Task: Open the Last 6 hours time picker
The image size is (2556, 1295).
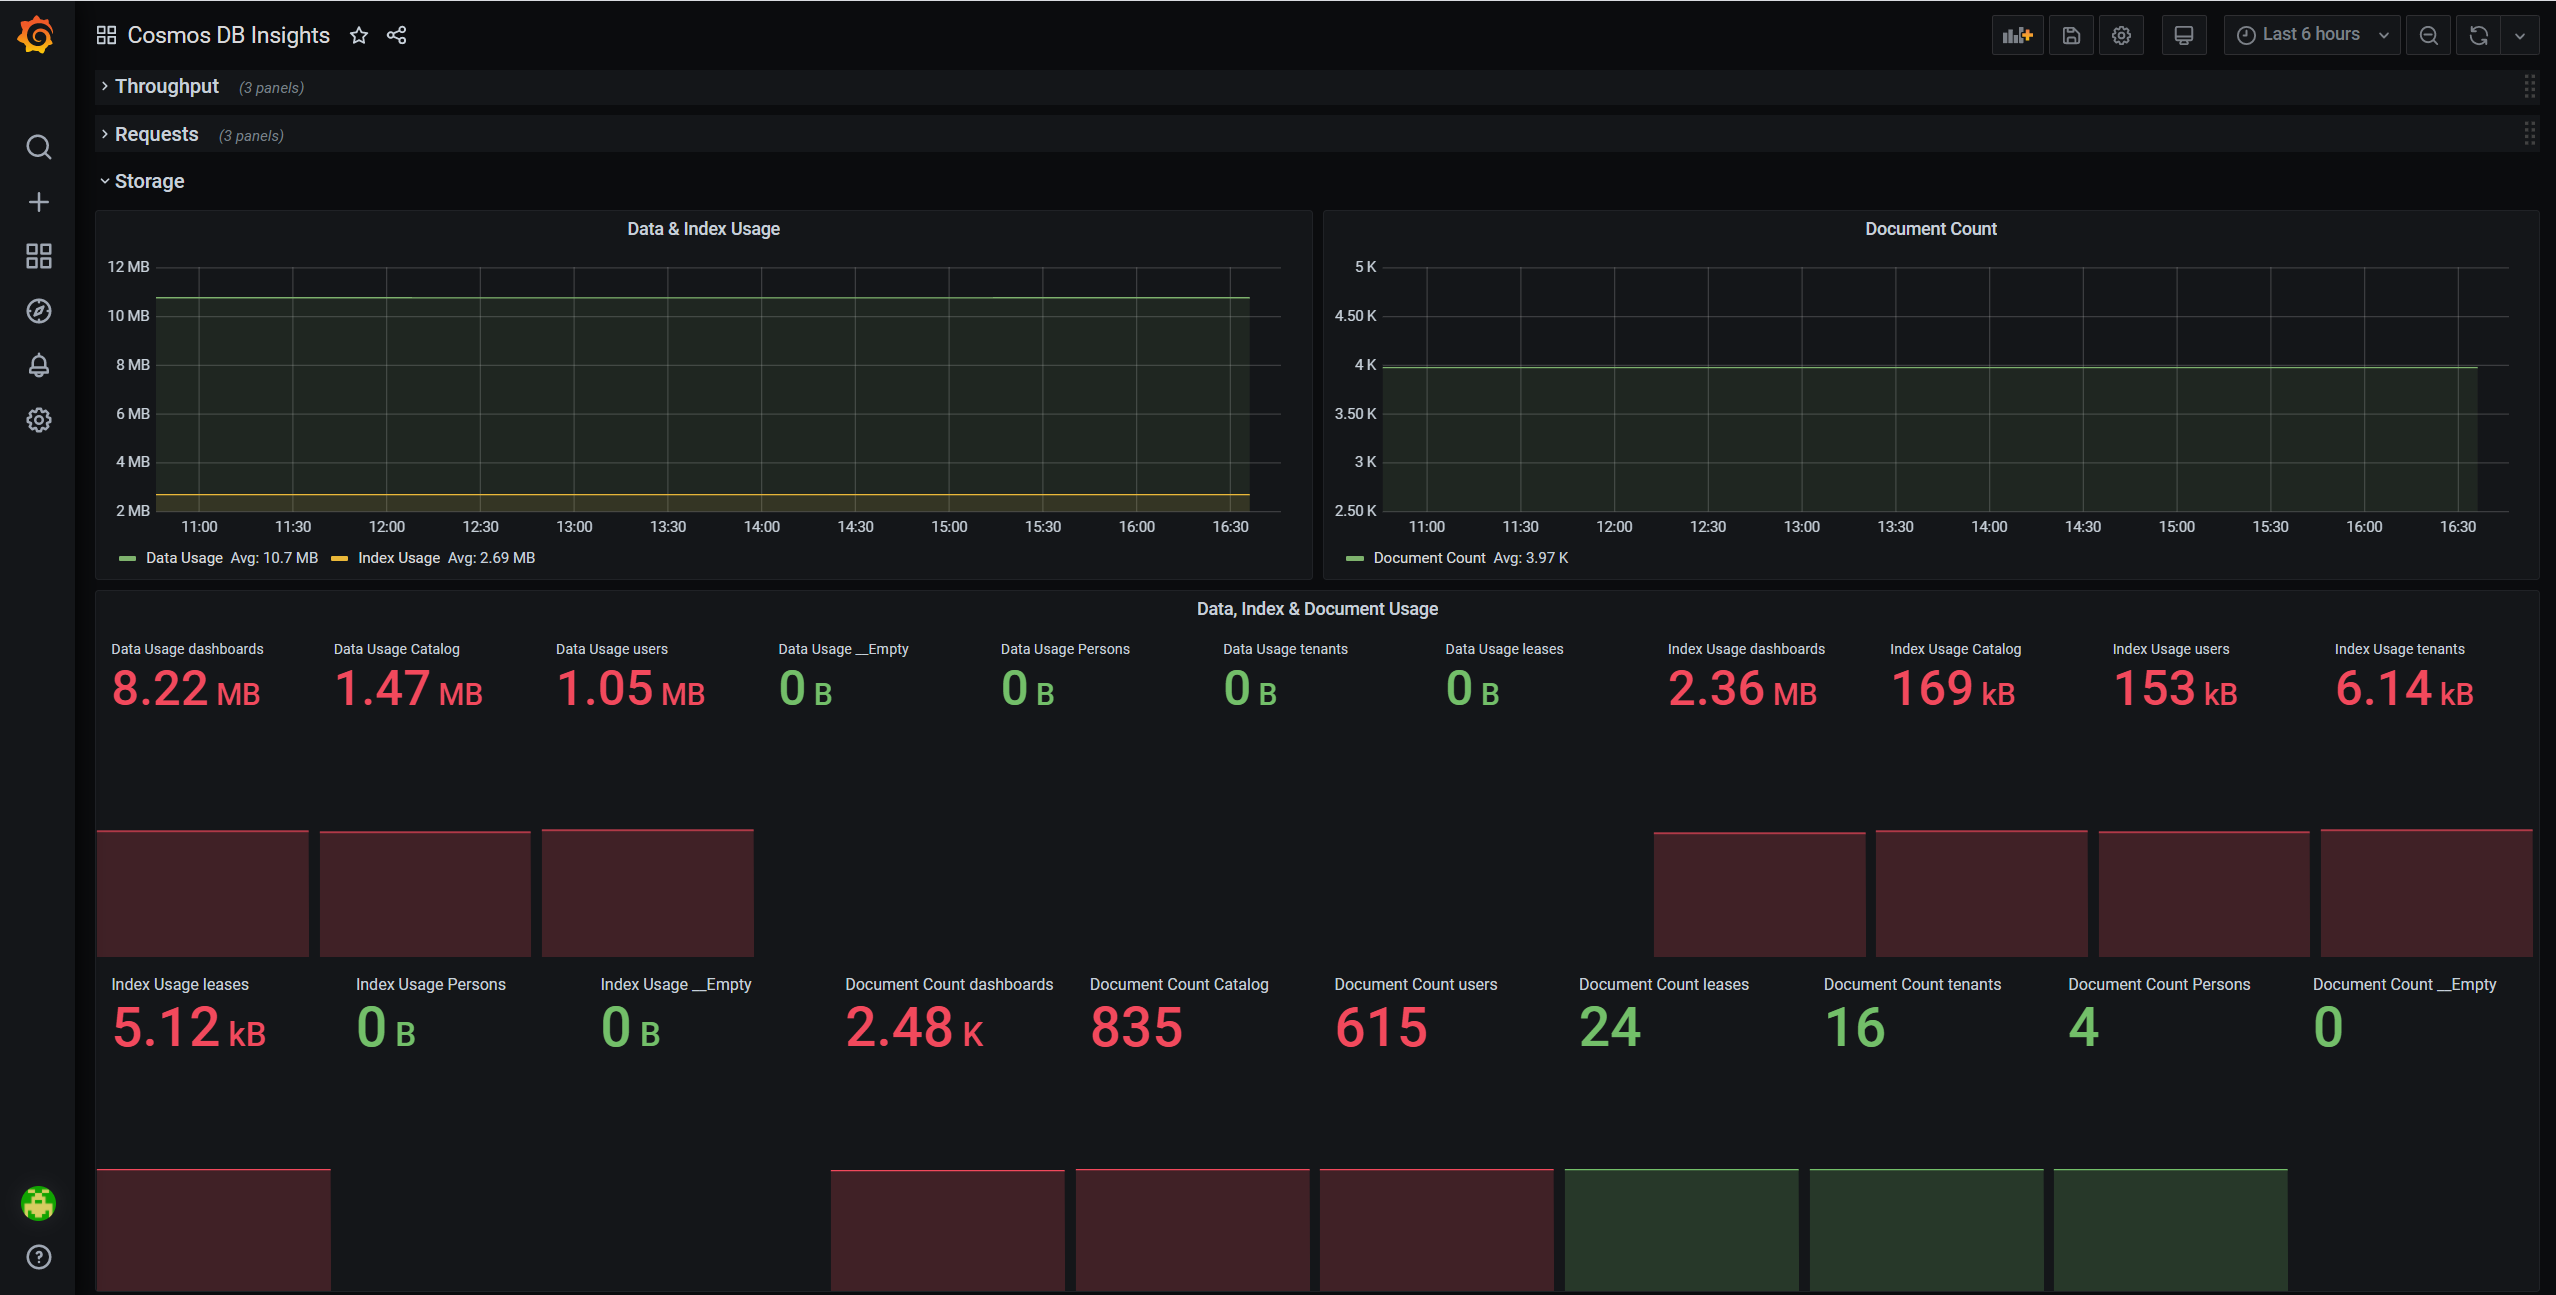Action: 2310,35
